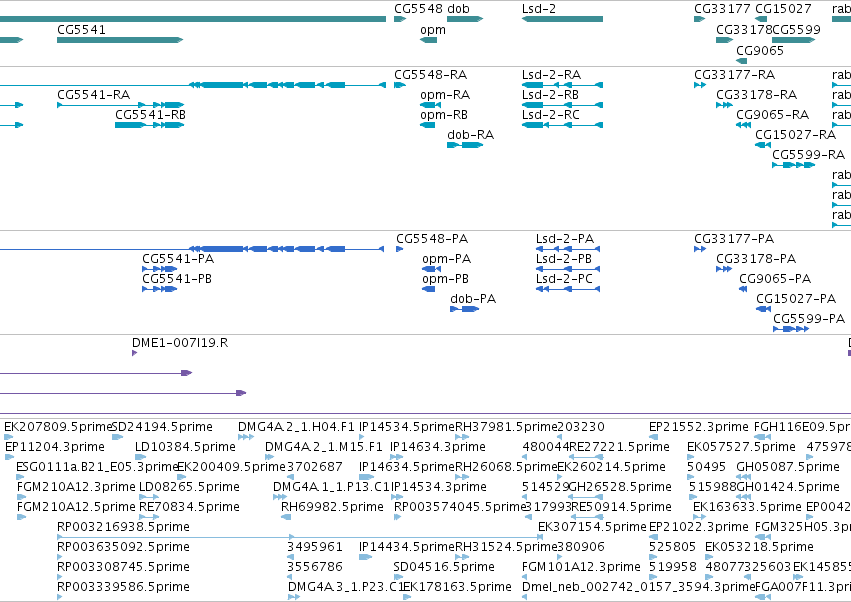The width and height of the screenshot is (851, 602).
Task: Select the CG5541-RB transcript
Action: 150,125
